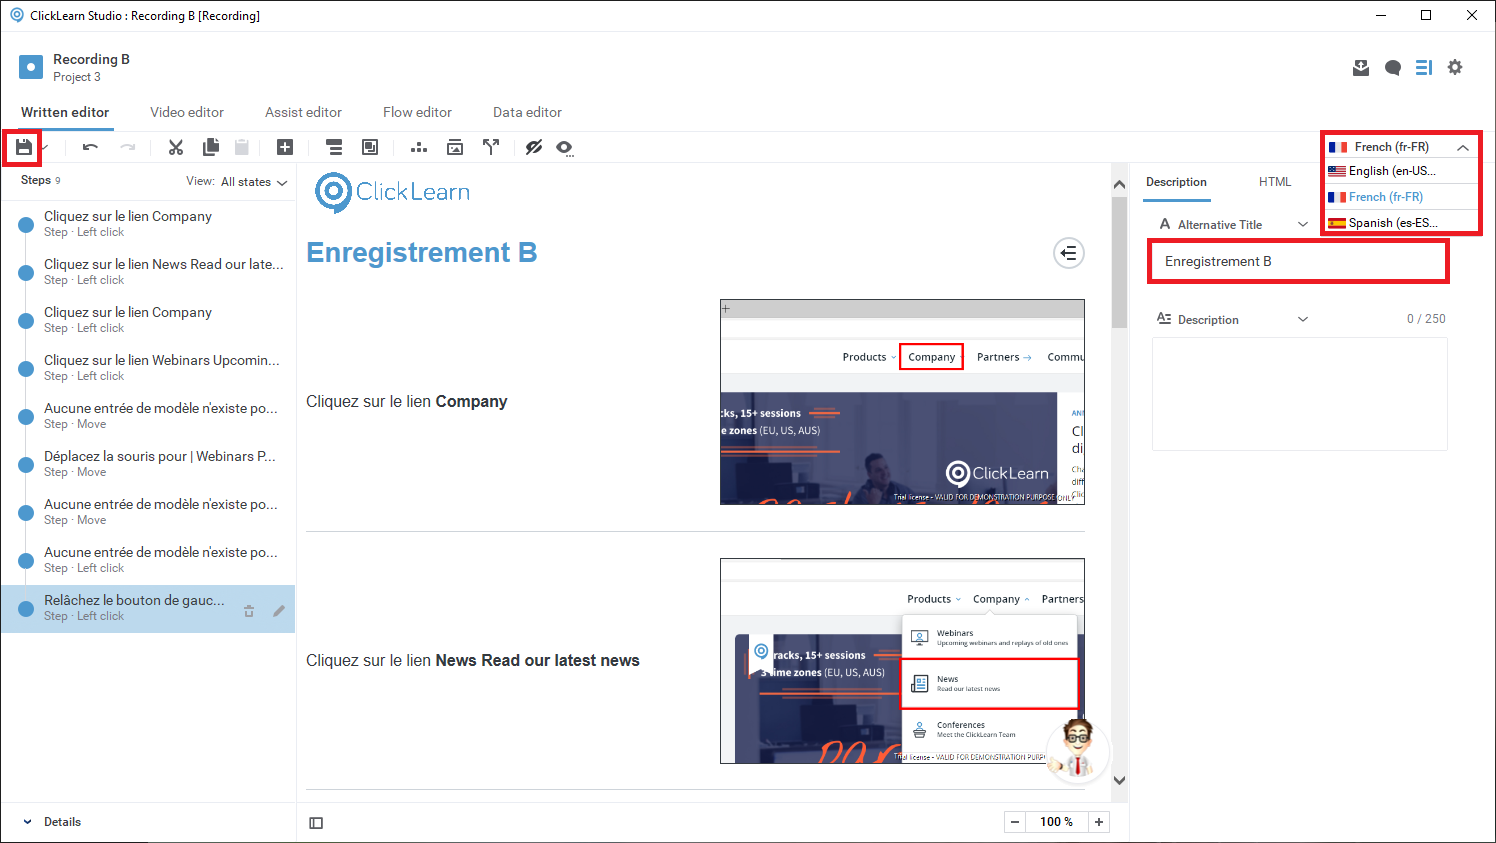Select the Written editor tab

[x=65, y=112]
